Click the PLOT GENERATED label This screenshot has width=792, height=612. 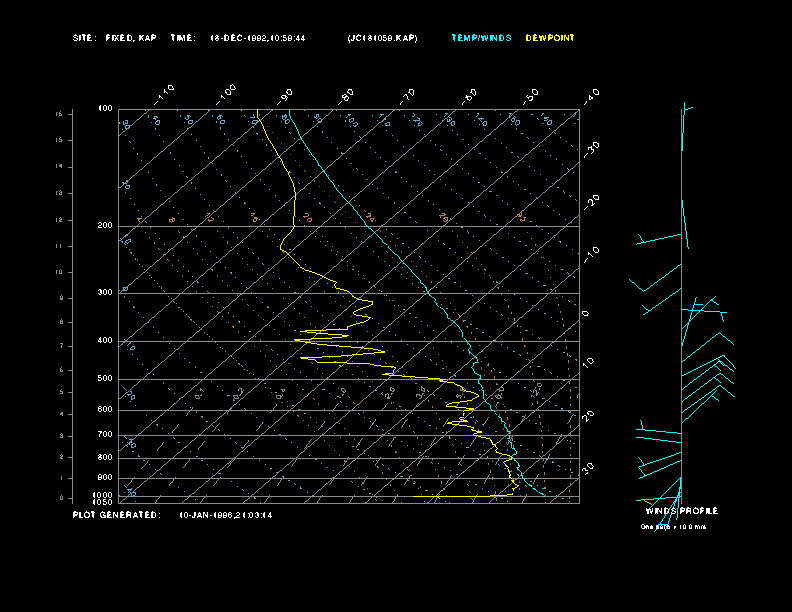pyautogui.click(x=116, y=515)
